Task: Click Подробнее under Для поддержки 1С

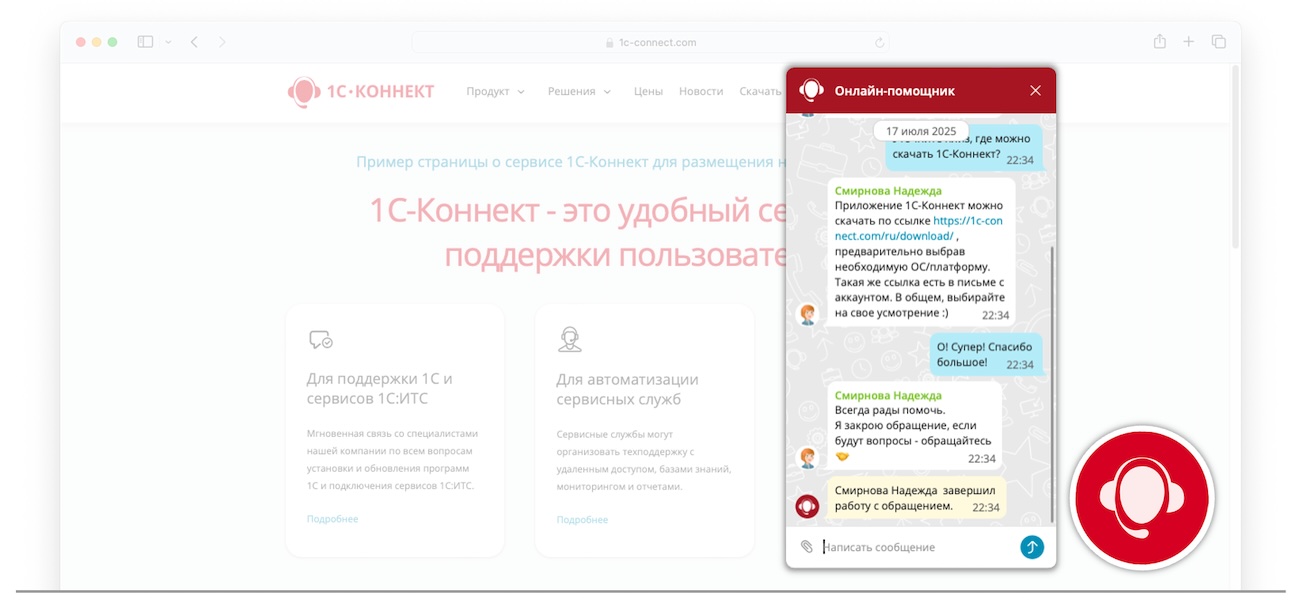Action: (x=332, y=519)
